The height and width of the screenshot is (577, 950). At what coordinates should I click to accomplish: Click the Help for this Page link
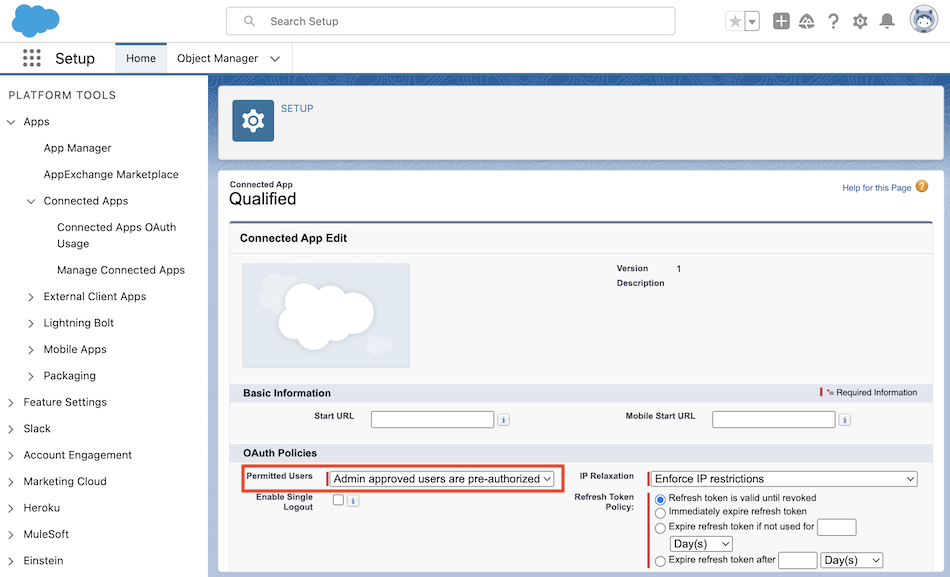[877, 188]
